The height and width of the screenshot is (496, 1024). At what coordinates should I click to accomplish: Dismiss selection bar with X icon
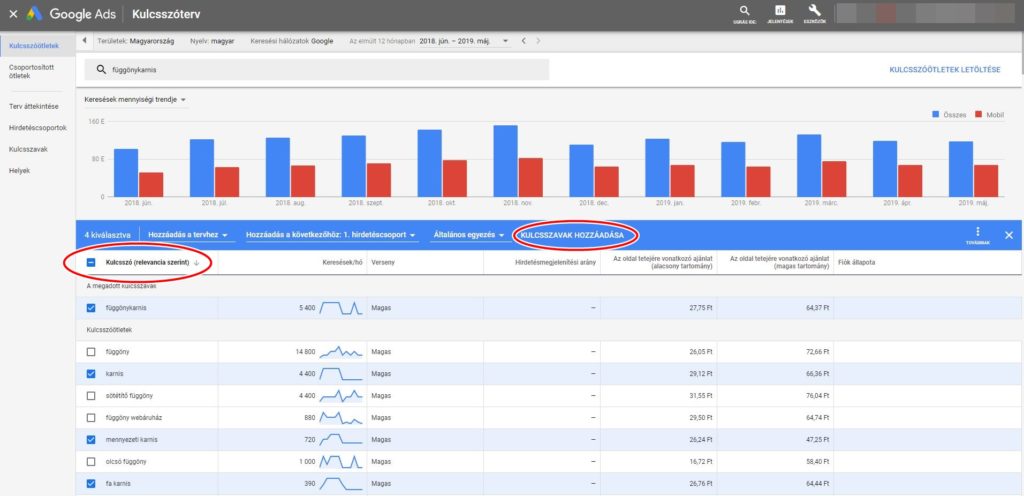[1008, 235]
